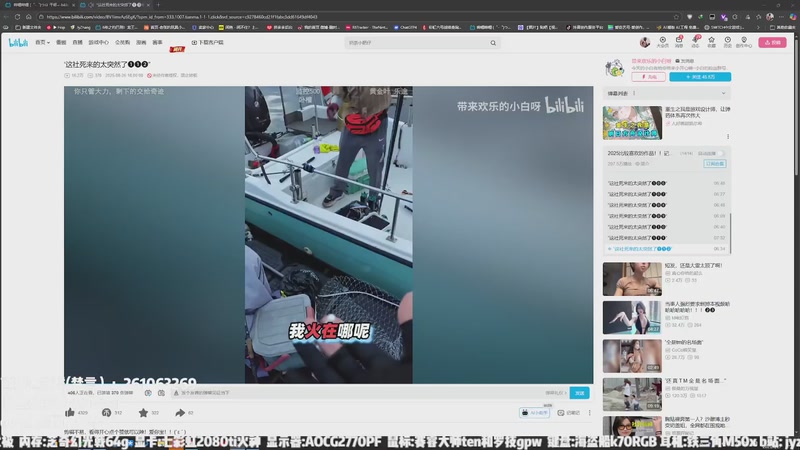Image resolution: width=800 pixels, height=450 pixels.
Task: Give coins to the video
Action: pyautogui.click(x=106, y=412)
